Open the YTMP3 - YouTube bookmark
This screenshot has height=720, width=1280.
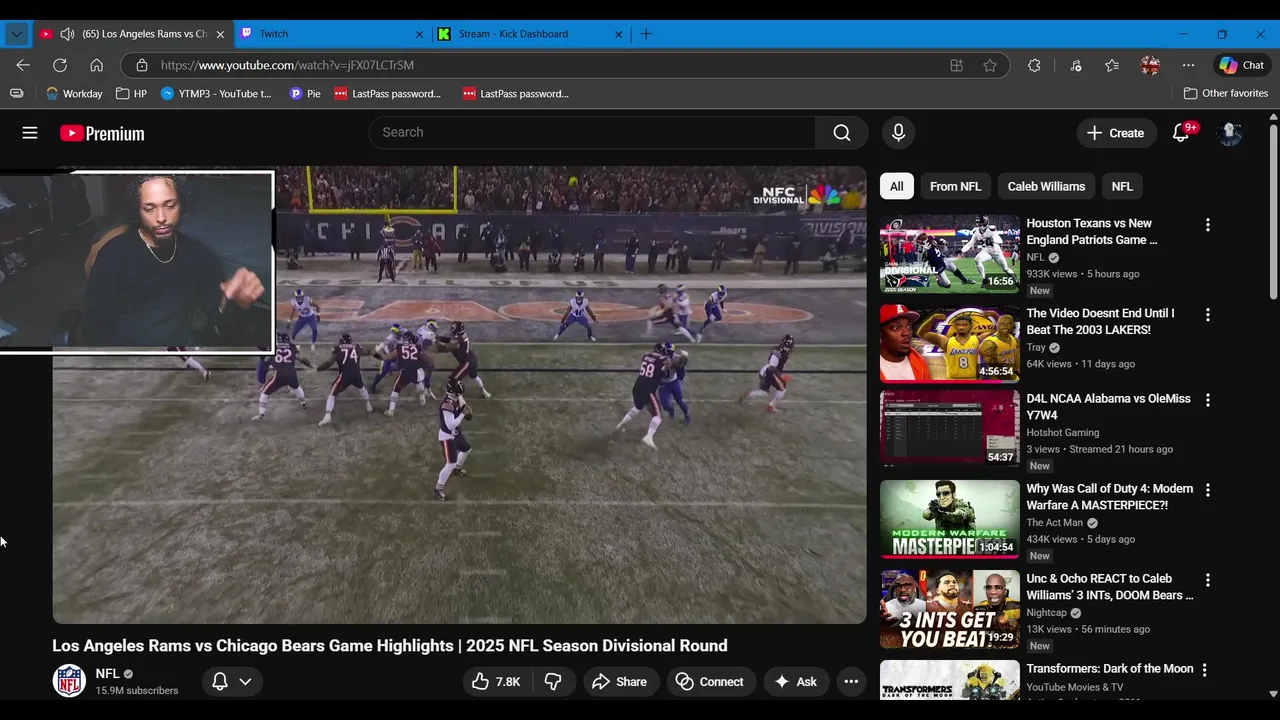tap(216, 94)
